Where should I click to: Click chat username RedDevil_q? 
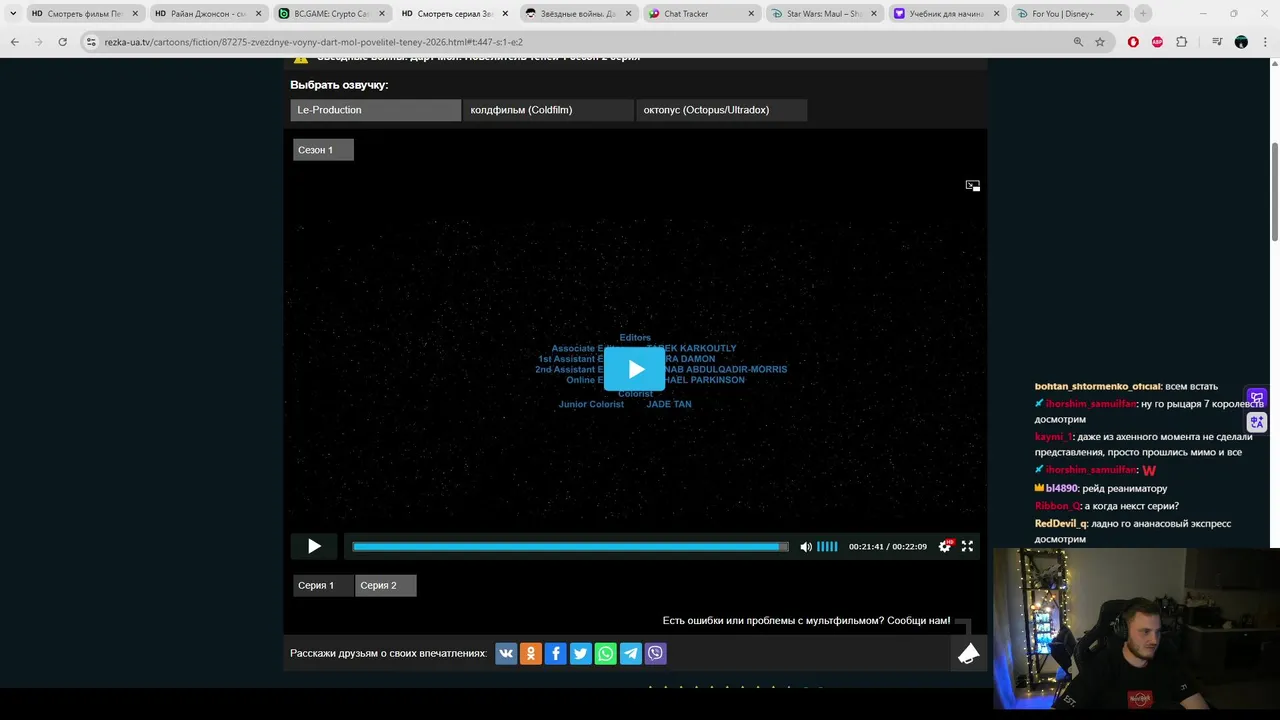pos(1060,524)
